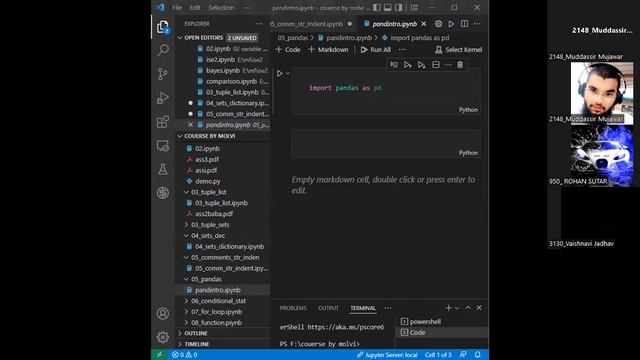Toggle the primary sidebar layout icon
Viewport: 640px width, 360px height.
point(377,8)
